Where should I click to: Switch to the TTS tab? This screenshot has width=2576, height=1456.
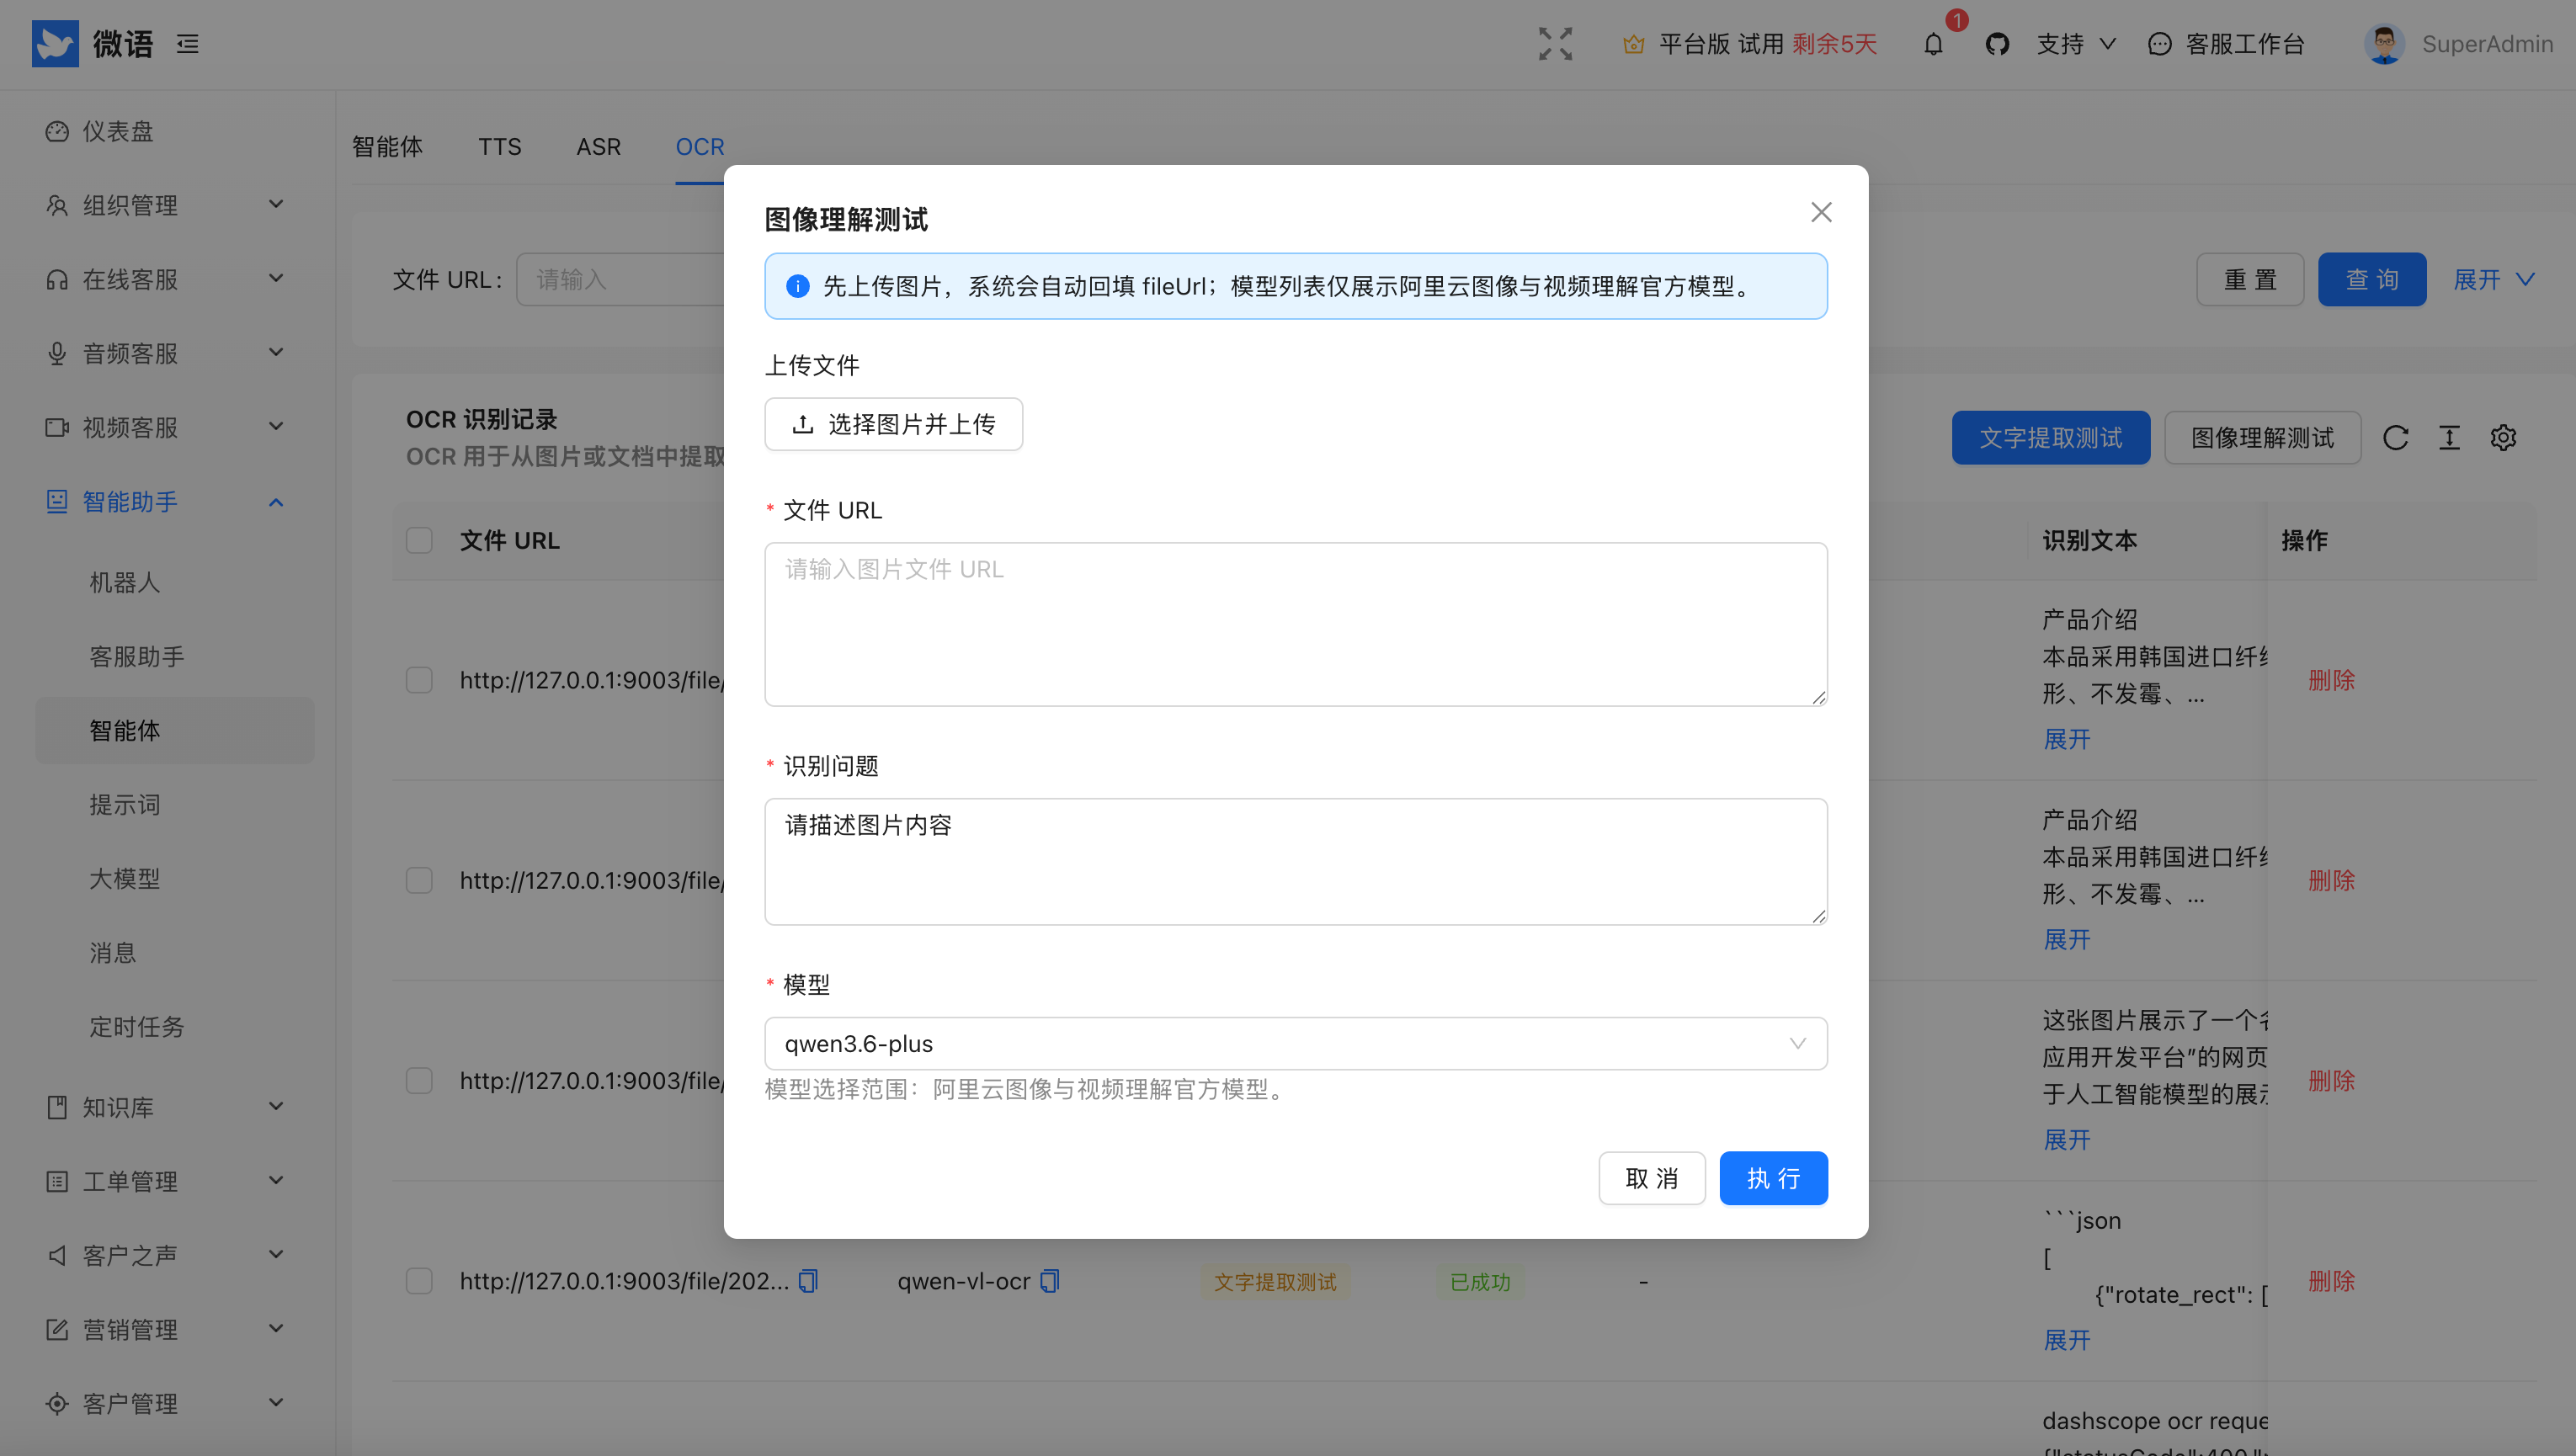pyautogui.click(x=499, y=147)
